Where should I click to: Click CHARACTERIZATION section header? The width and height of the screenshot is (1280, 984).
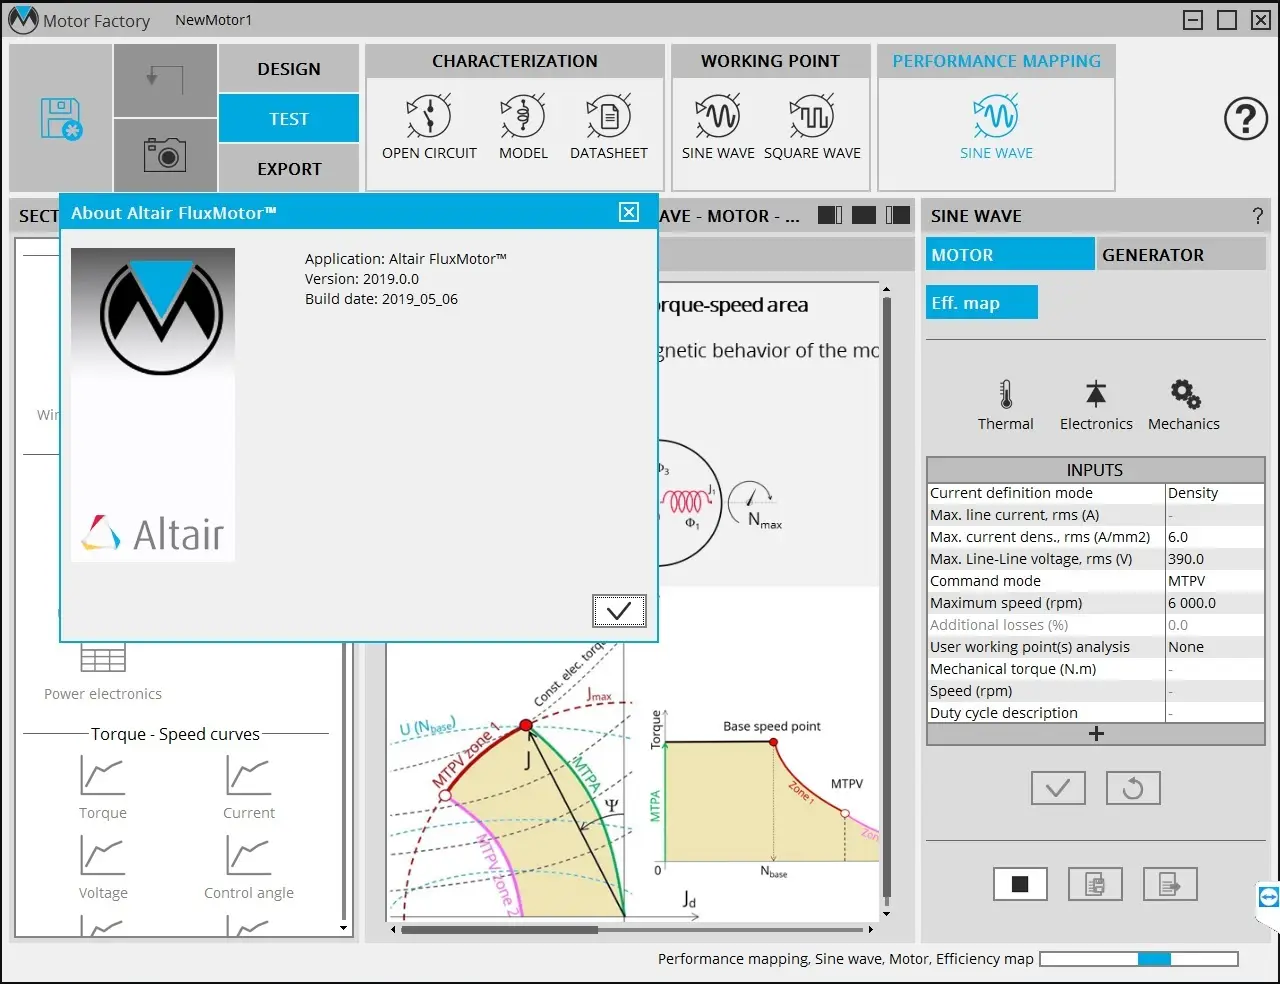click(515, 61)
